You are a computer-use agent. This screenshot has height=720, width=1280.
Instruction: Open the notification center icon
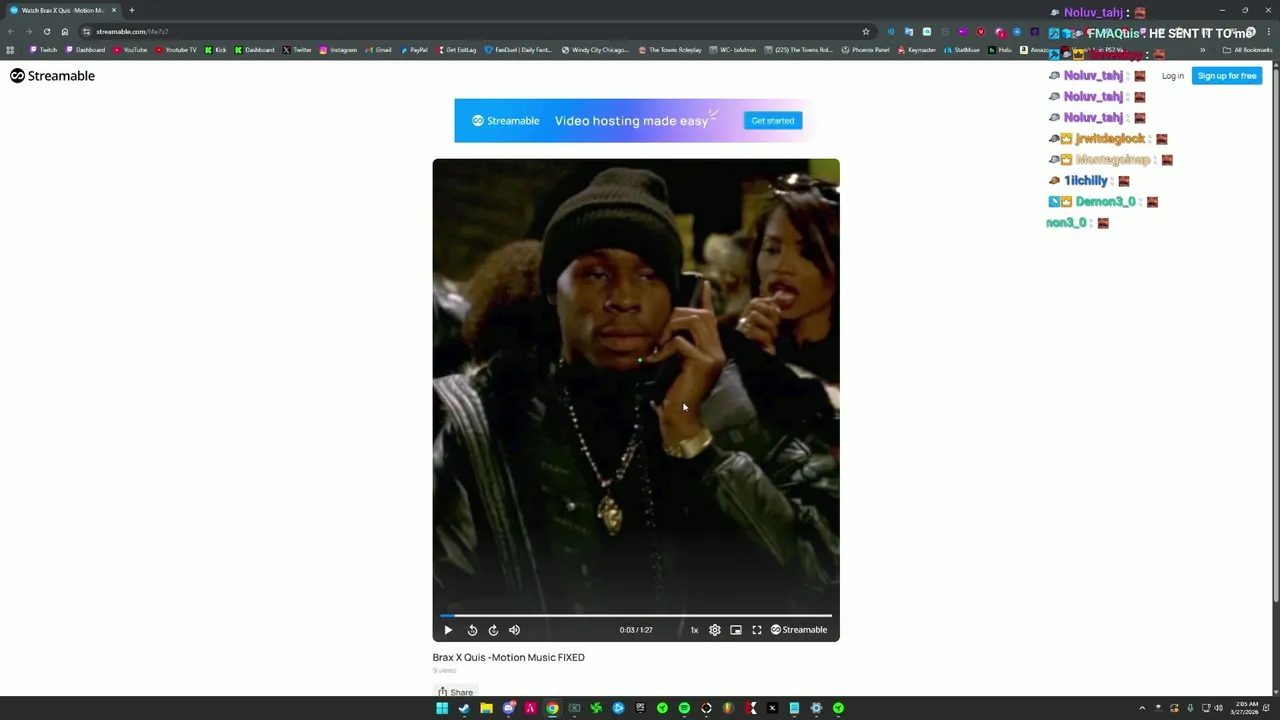[1268, 708]
